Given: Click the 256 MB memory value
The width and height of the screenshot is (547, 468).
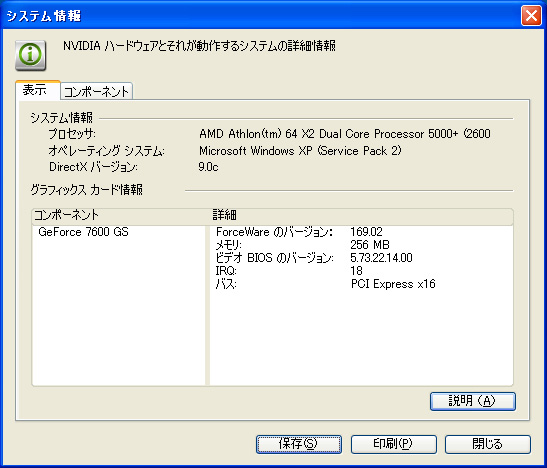Looking at the screenshot, I should click(370, 245).
